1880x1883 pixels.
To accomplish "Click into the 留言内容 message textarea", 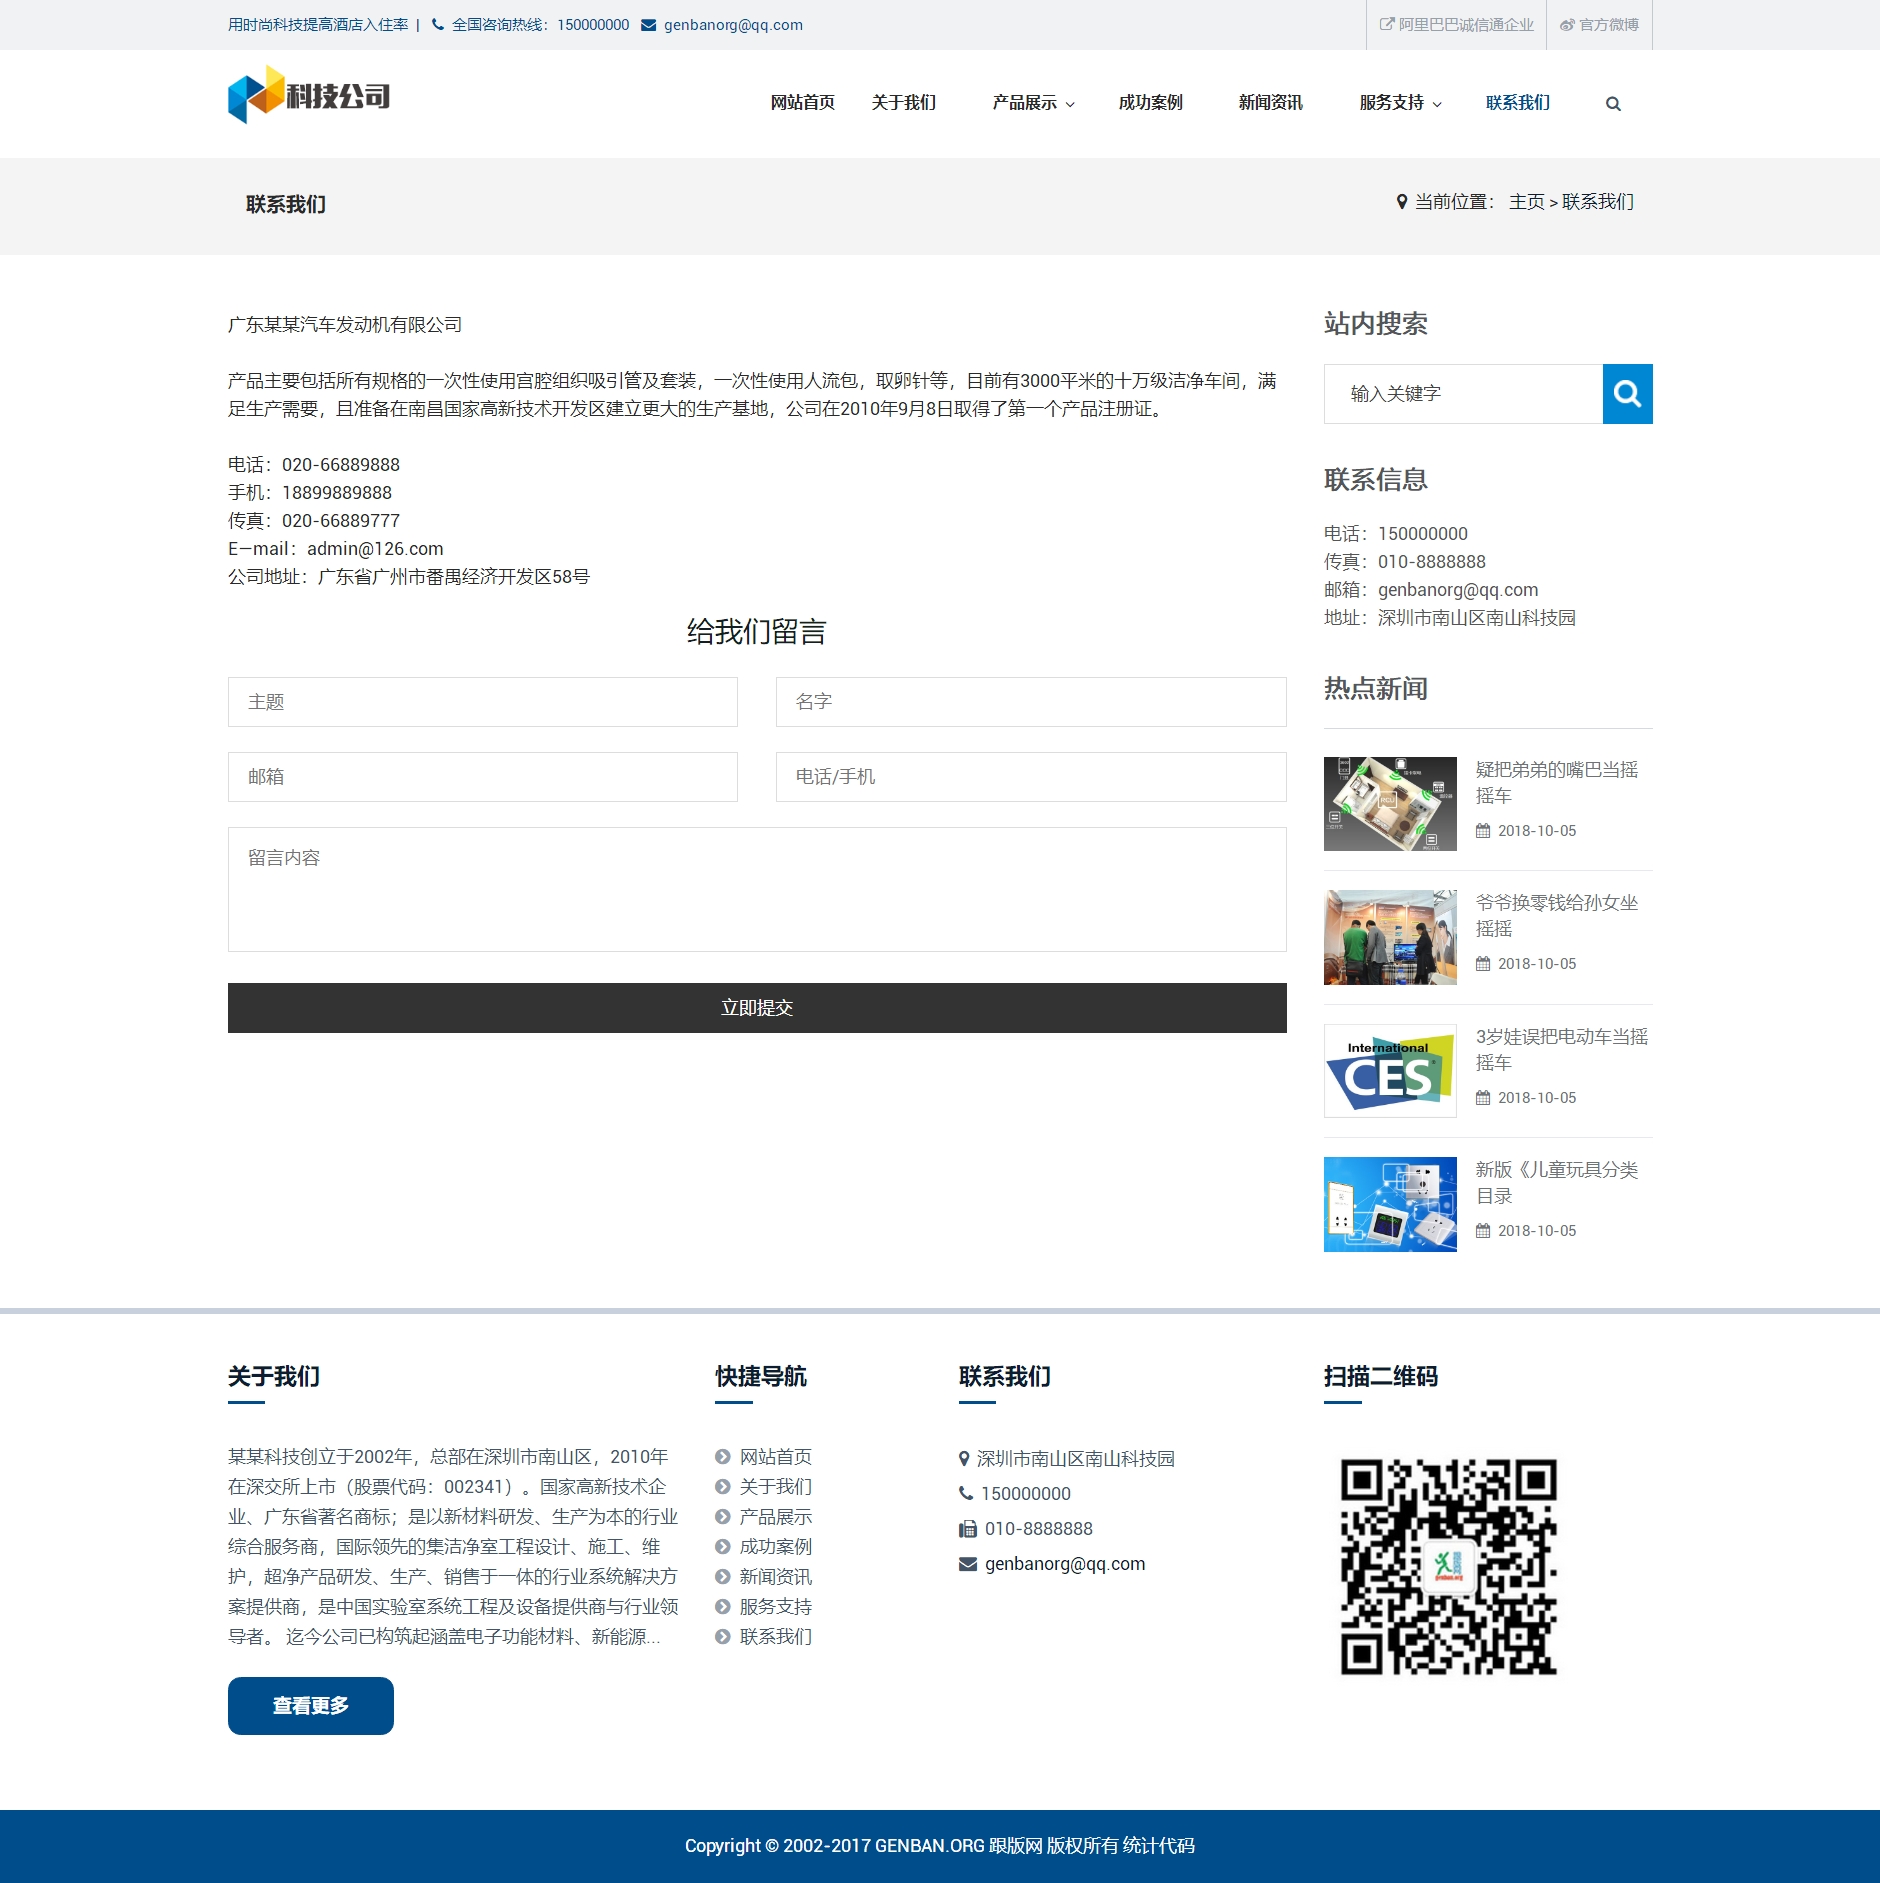I will [x=757, y=889].
